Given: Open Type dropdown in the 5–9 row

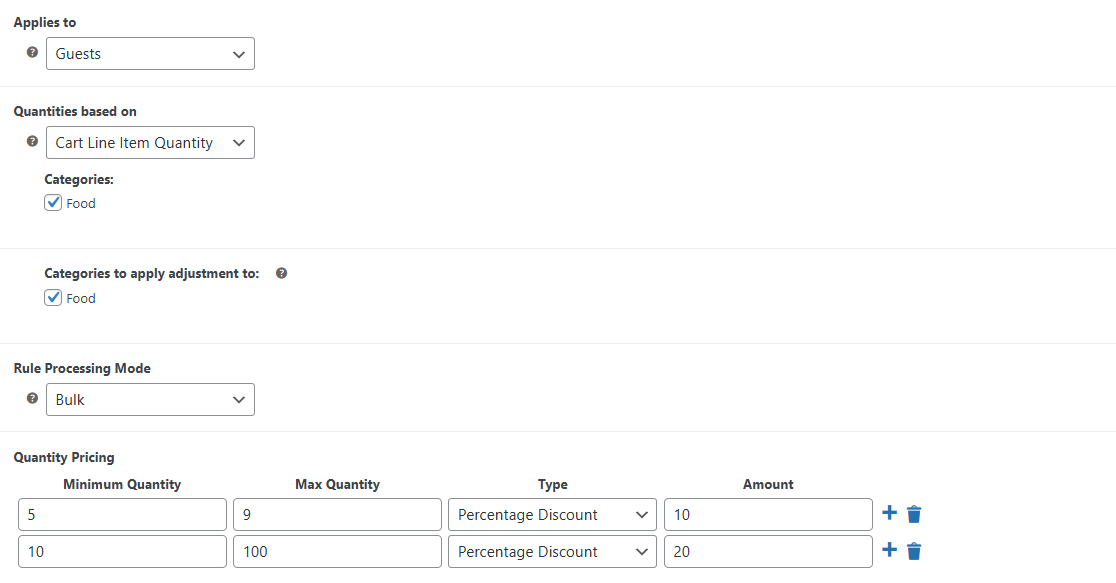Looking at the screenshot, I should click(x=552, y=515).
